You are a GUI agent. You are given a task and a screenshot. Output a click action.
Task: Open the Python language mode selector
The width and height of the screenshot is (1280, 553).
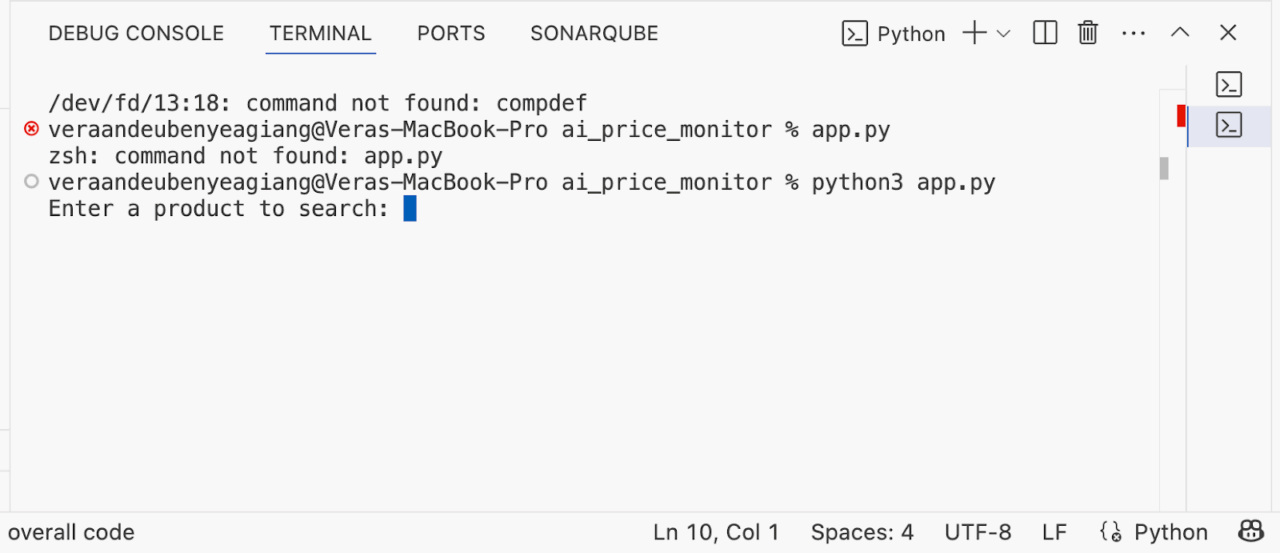coord(1170,532)
